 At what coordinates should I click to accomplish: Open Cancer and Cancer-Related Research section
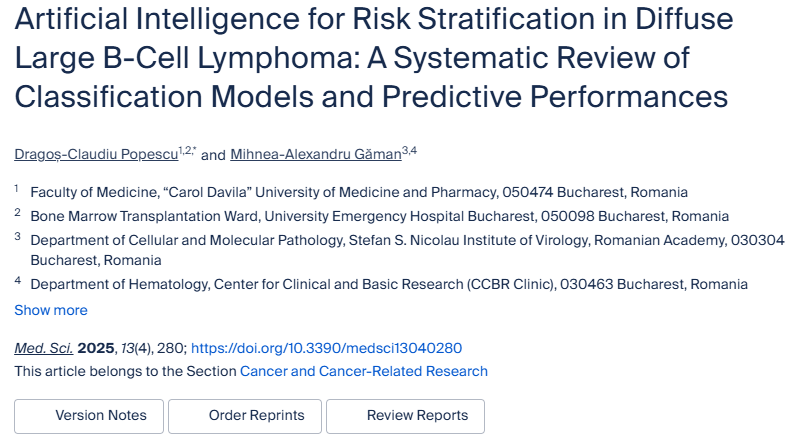click(x=364, y=371)
